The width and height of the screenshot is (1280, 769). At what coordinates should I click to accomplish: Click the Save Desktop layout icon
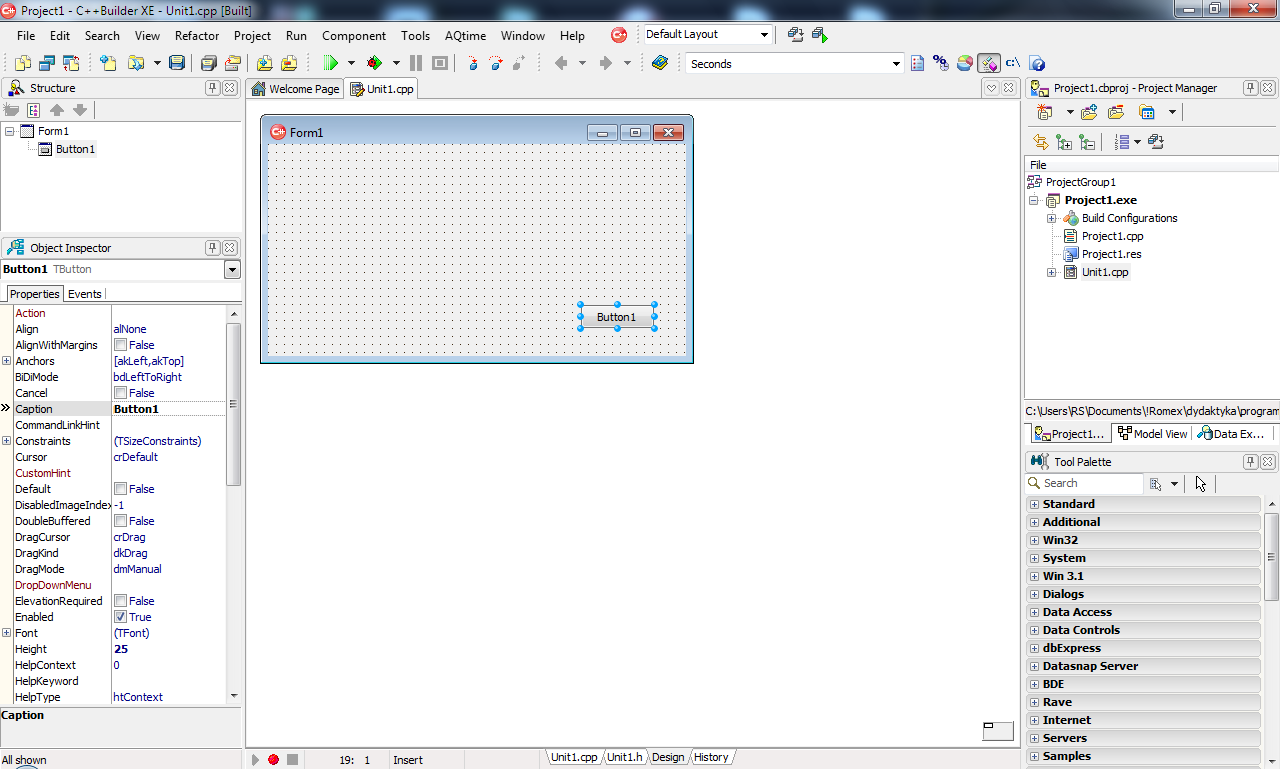tap(796, 35)
